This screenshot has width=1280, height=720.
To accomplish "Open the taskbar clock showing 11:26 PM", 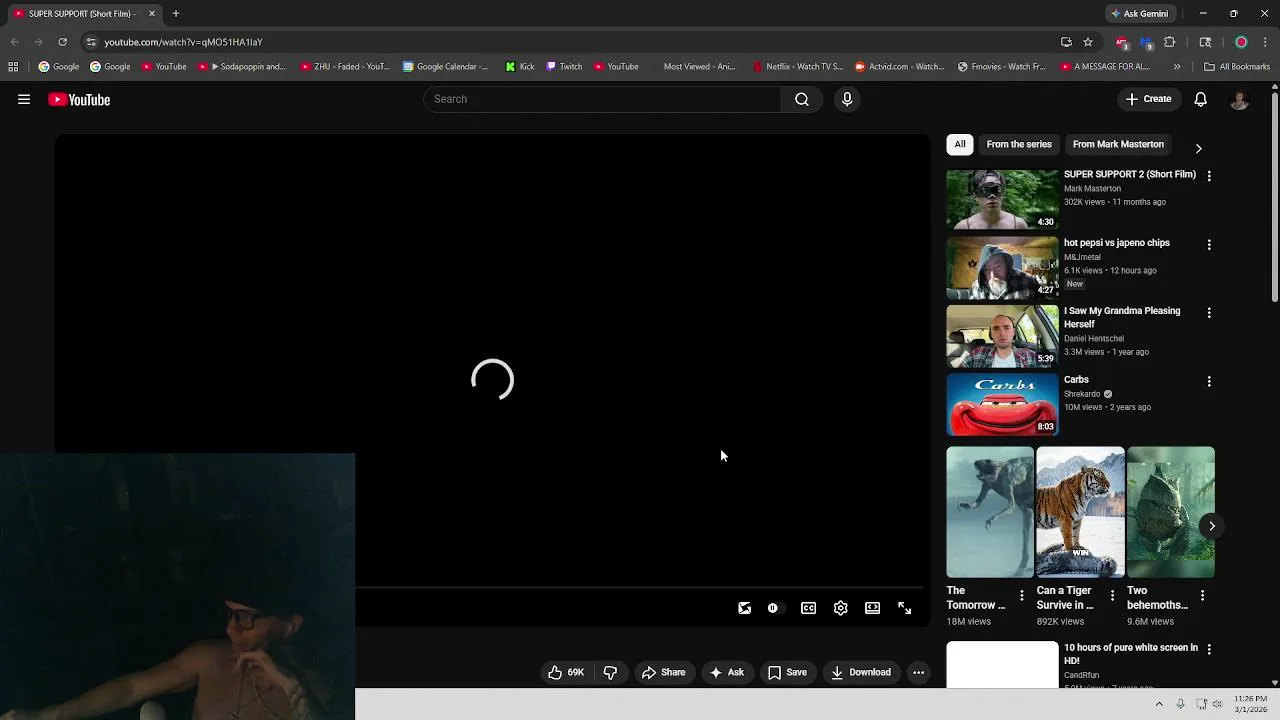I will click(1250, 704).
